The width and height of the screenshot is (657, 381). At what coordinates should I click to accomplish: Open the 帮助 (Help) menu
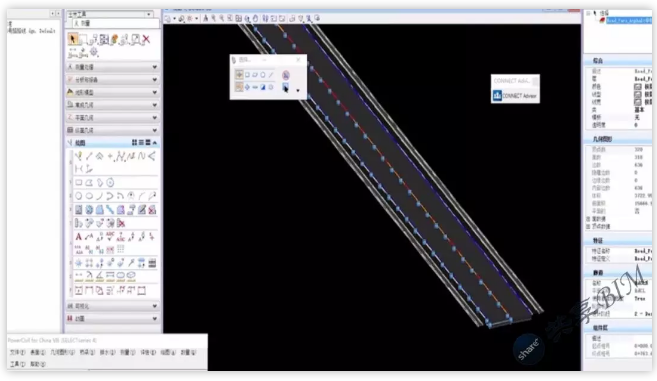38,364
